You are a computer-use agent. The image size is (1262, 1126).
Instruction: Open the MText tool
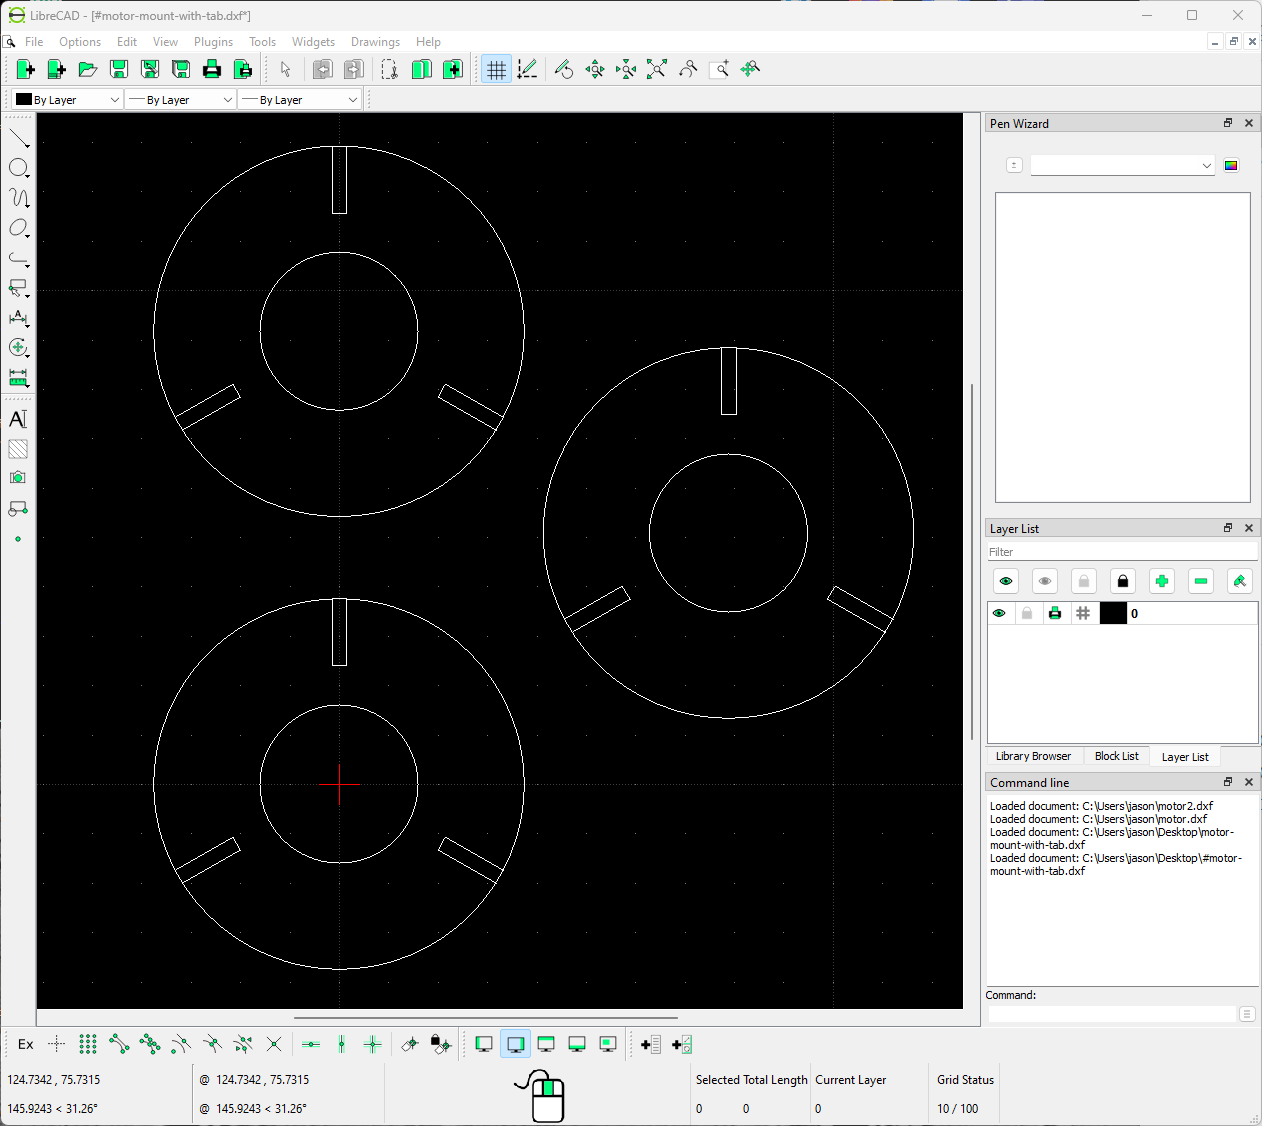pos(18,419)
